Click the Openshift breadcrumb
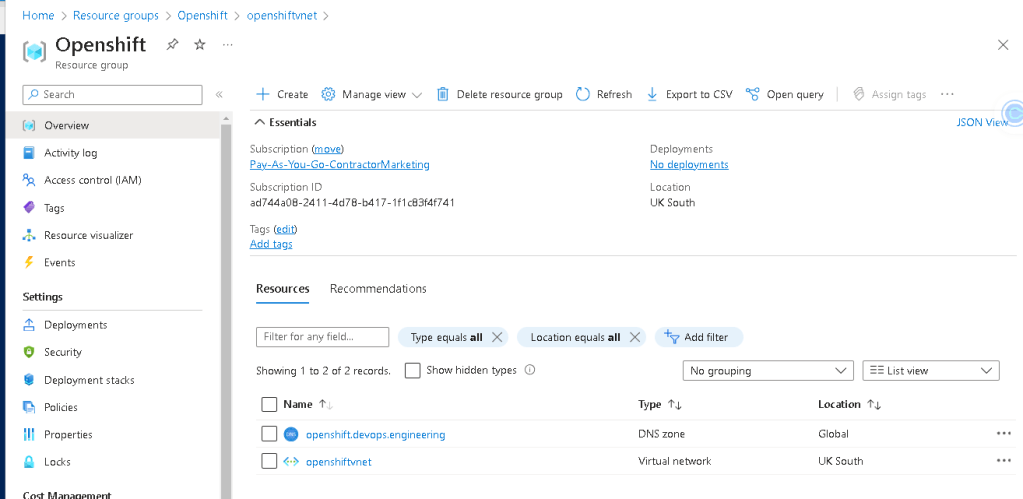 pyautogui.click(x=202, y=15)
